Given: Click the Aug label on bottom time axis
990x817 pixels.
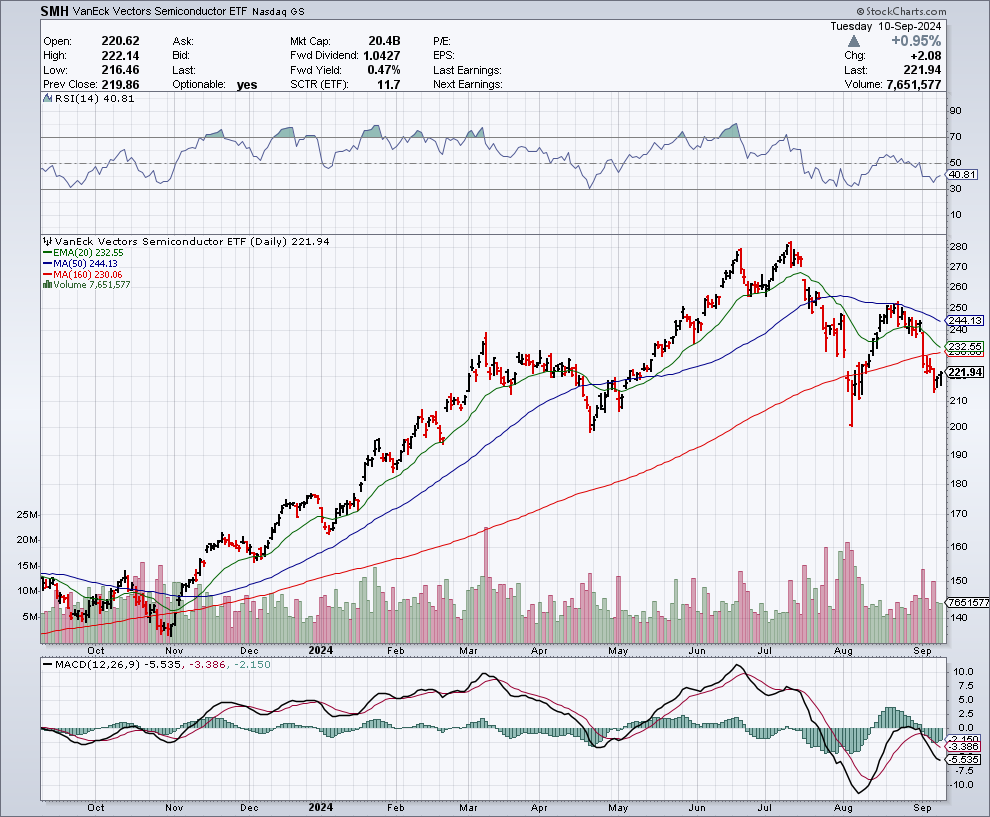Looking at the screenshot, I should tap(844, 807).
